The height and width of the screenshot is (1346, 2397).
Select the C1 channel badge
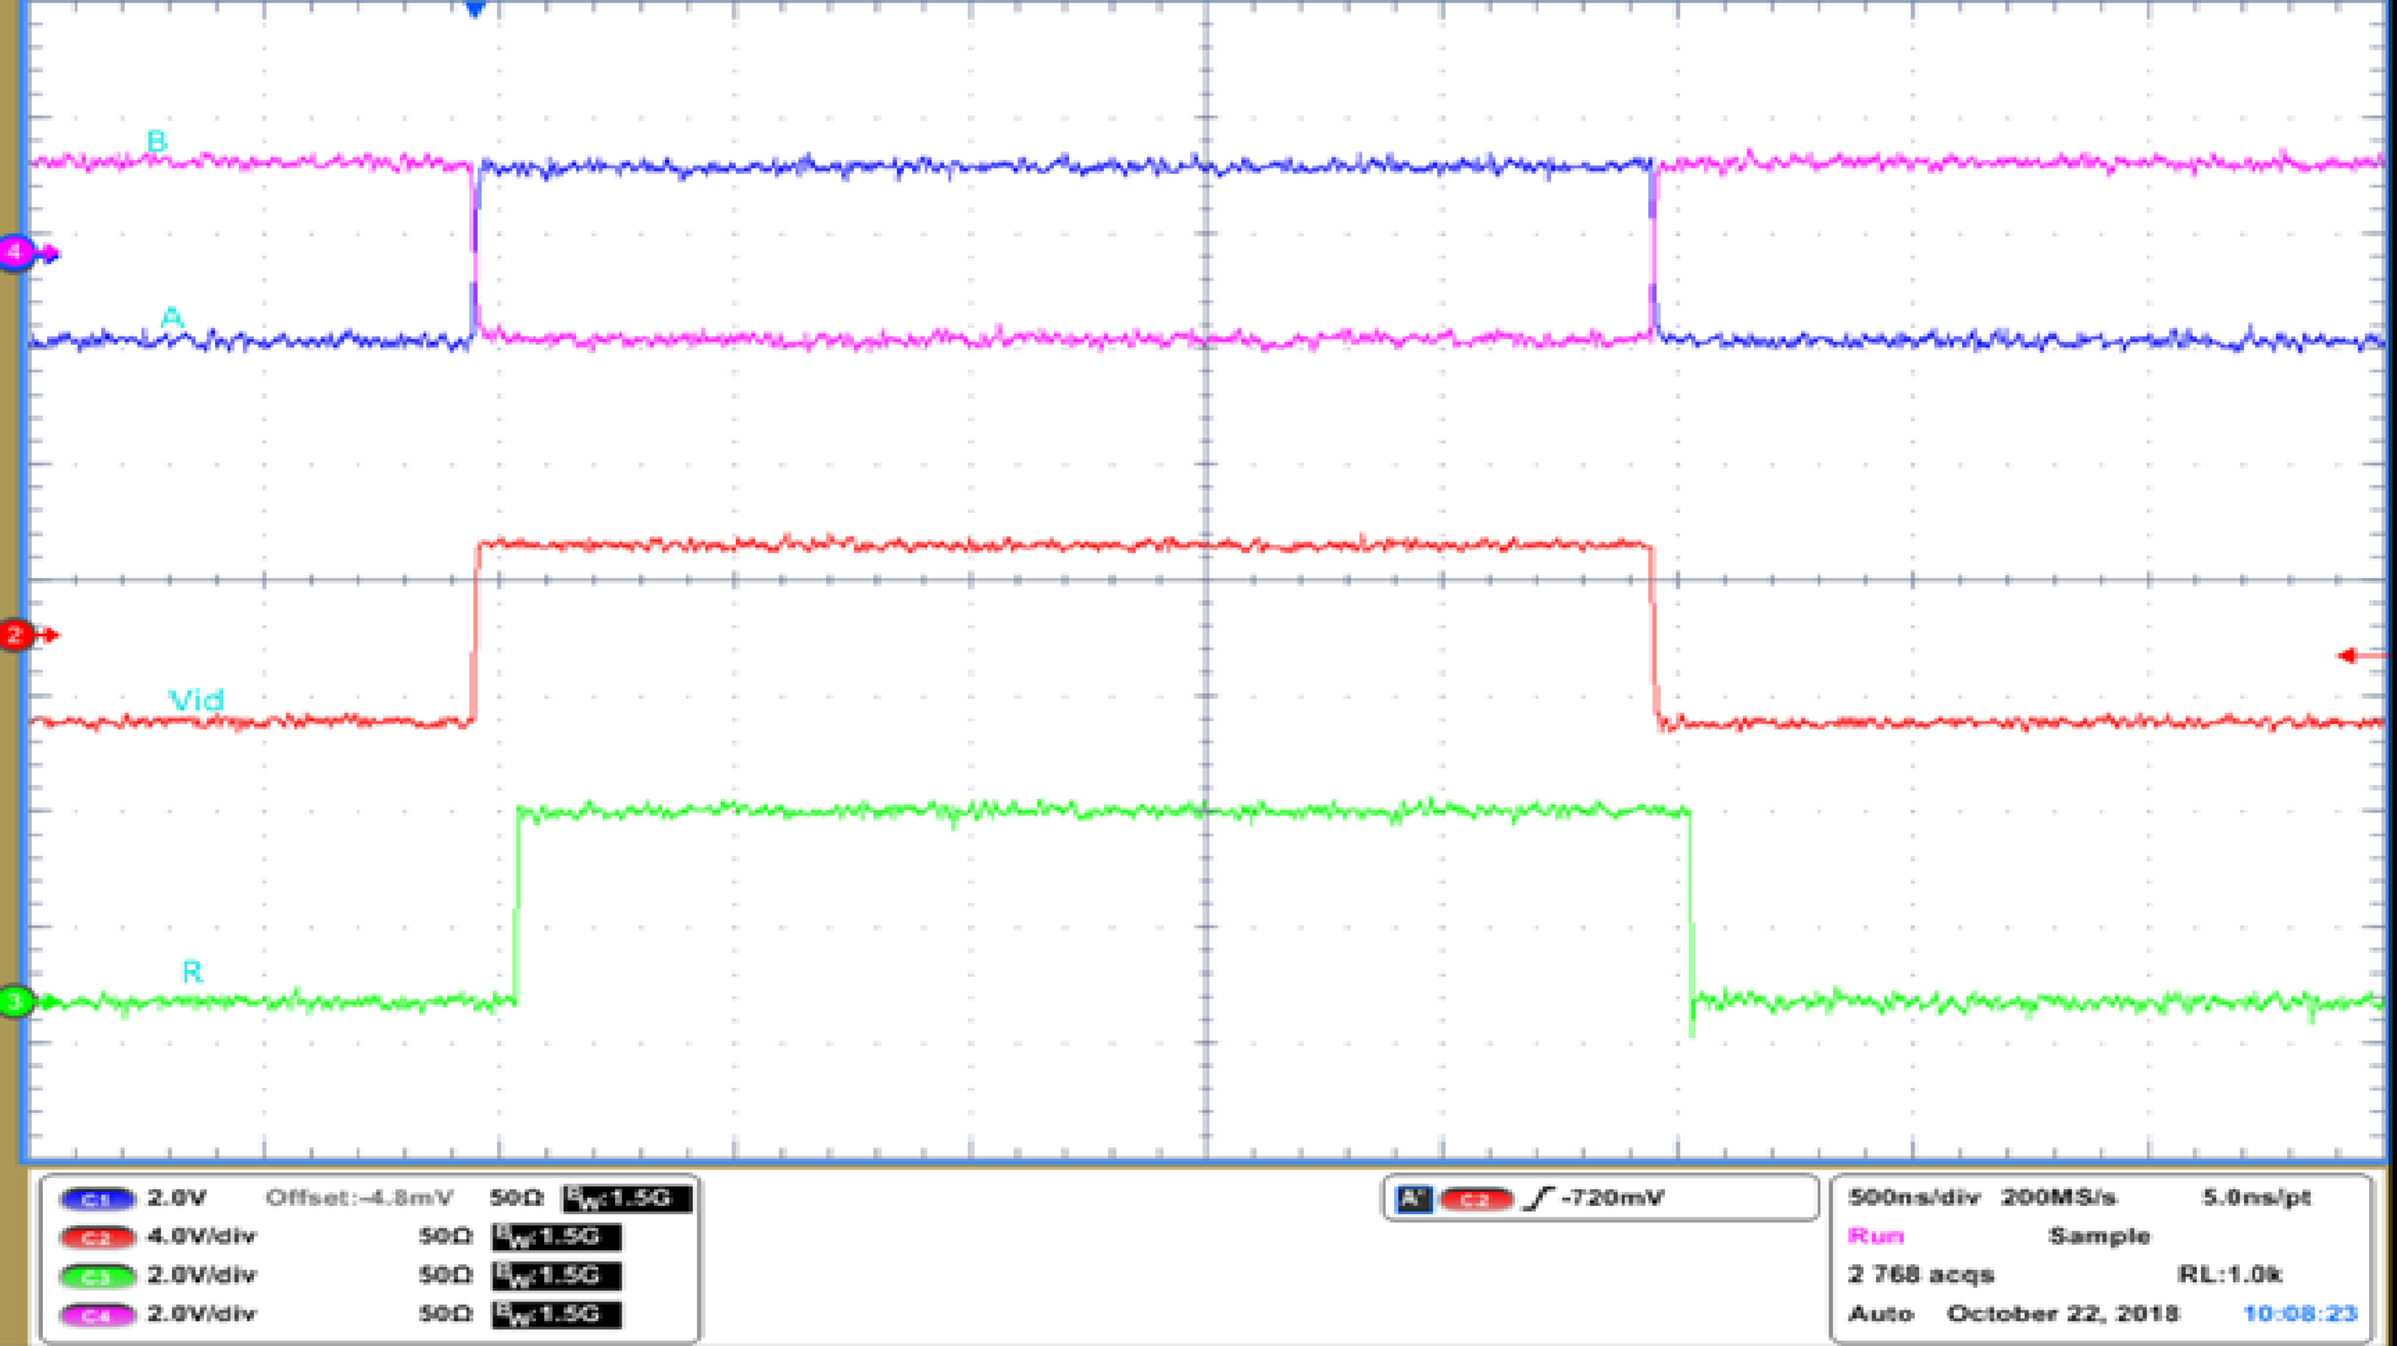[x=96, y=1199]
